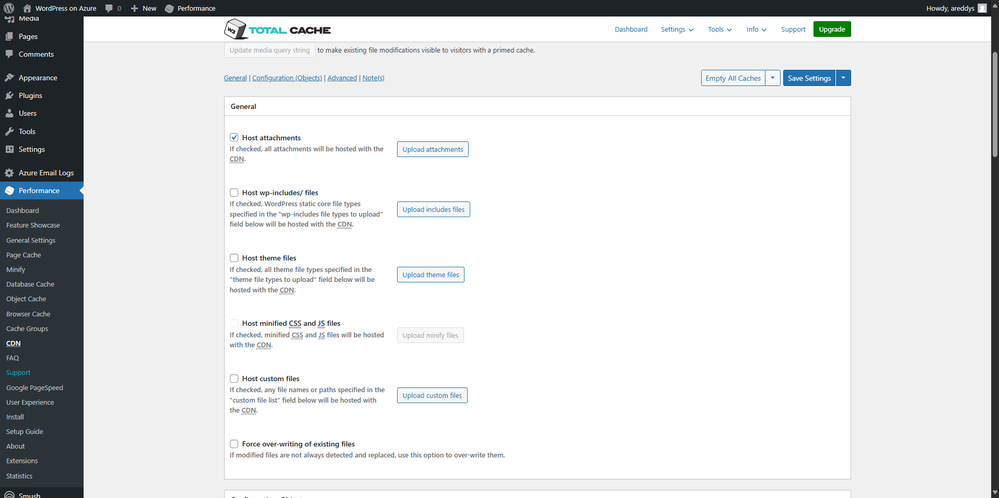The height and width of the screenshot is (498, 999).
Task: Open the Plugins sidebar menu
Action: point(30,96)
